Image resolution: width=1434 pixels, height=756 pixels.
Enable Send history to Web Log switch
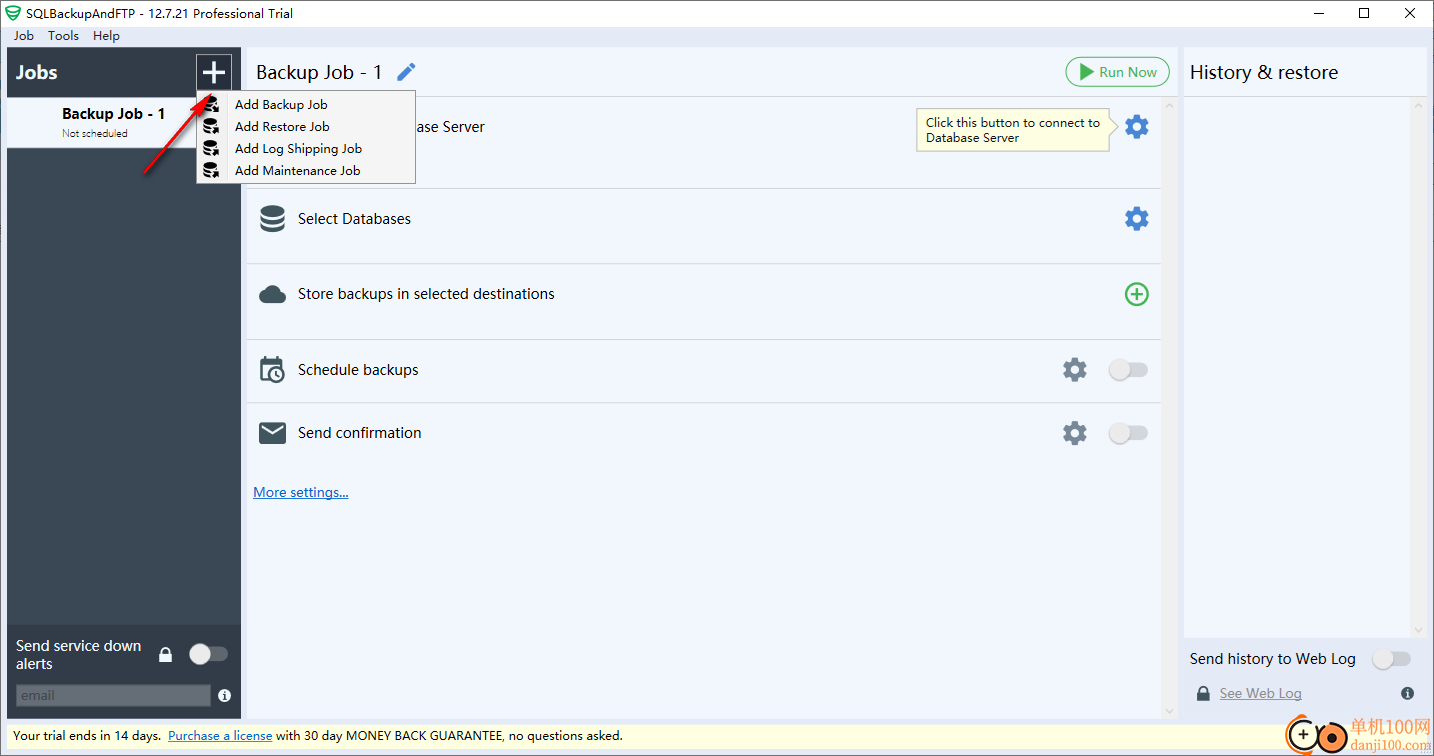pos(1391,659)
